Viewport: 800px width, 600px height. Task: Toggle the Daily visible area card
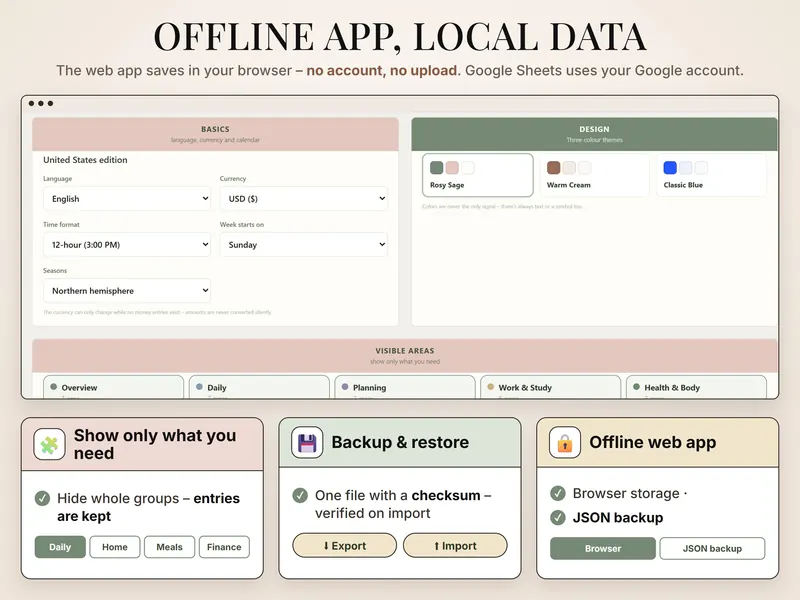coord(259,387)
